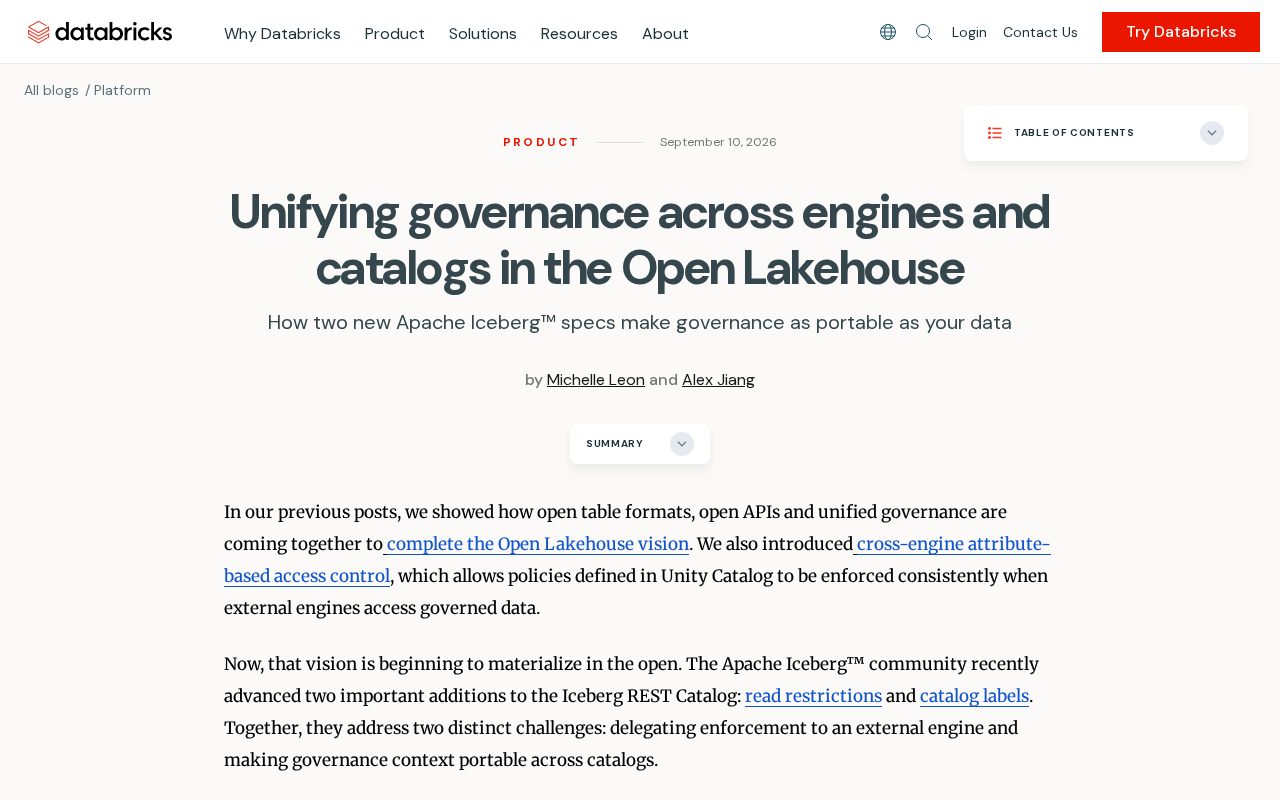Click the 'SUMMARY' label
The width and height of the screenshot is (1280, 800).
[x=614, y=444]
